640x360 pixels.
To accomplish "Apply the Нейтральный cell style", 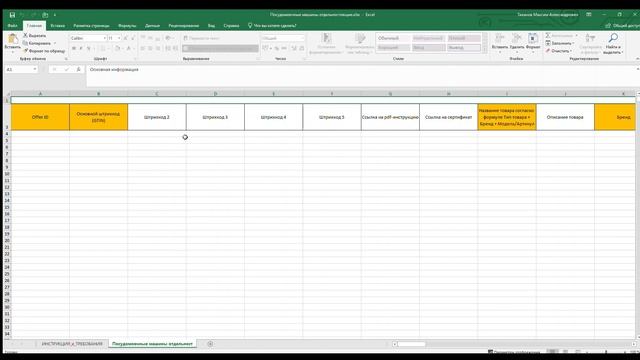I will [x=428, y=38].
